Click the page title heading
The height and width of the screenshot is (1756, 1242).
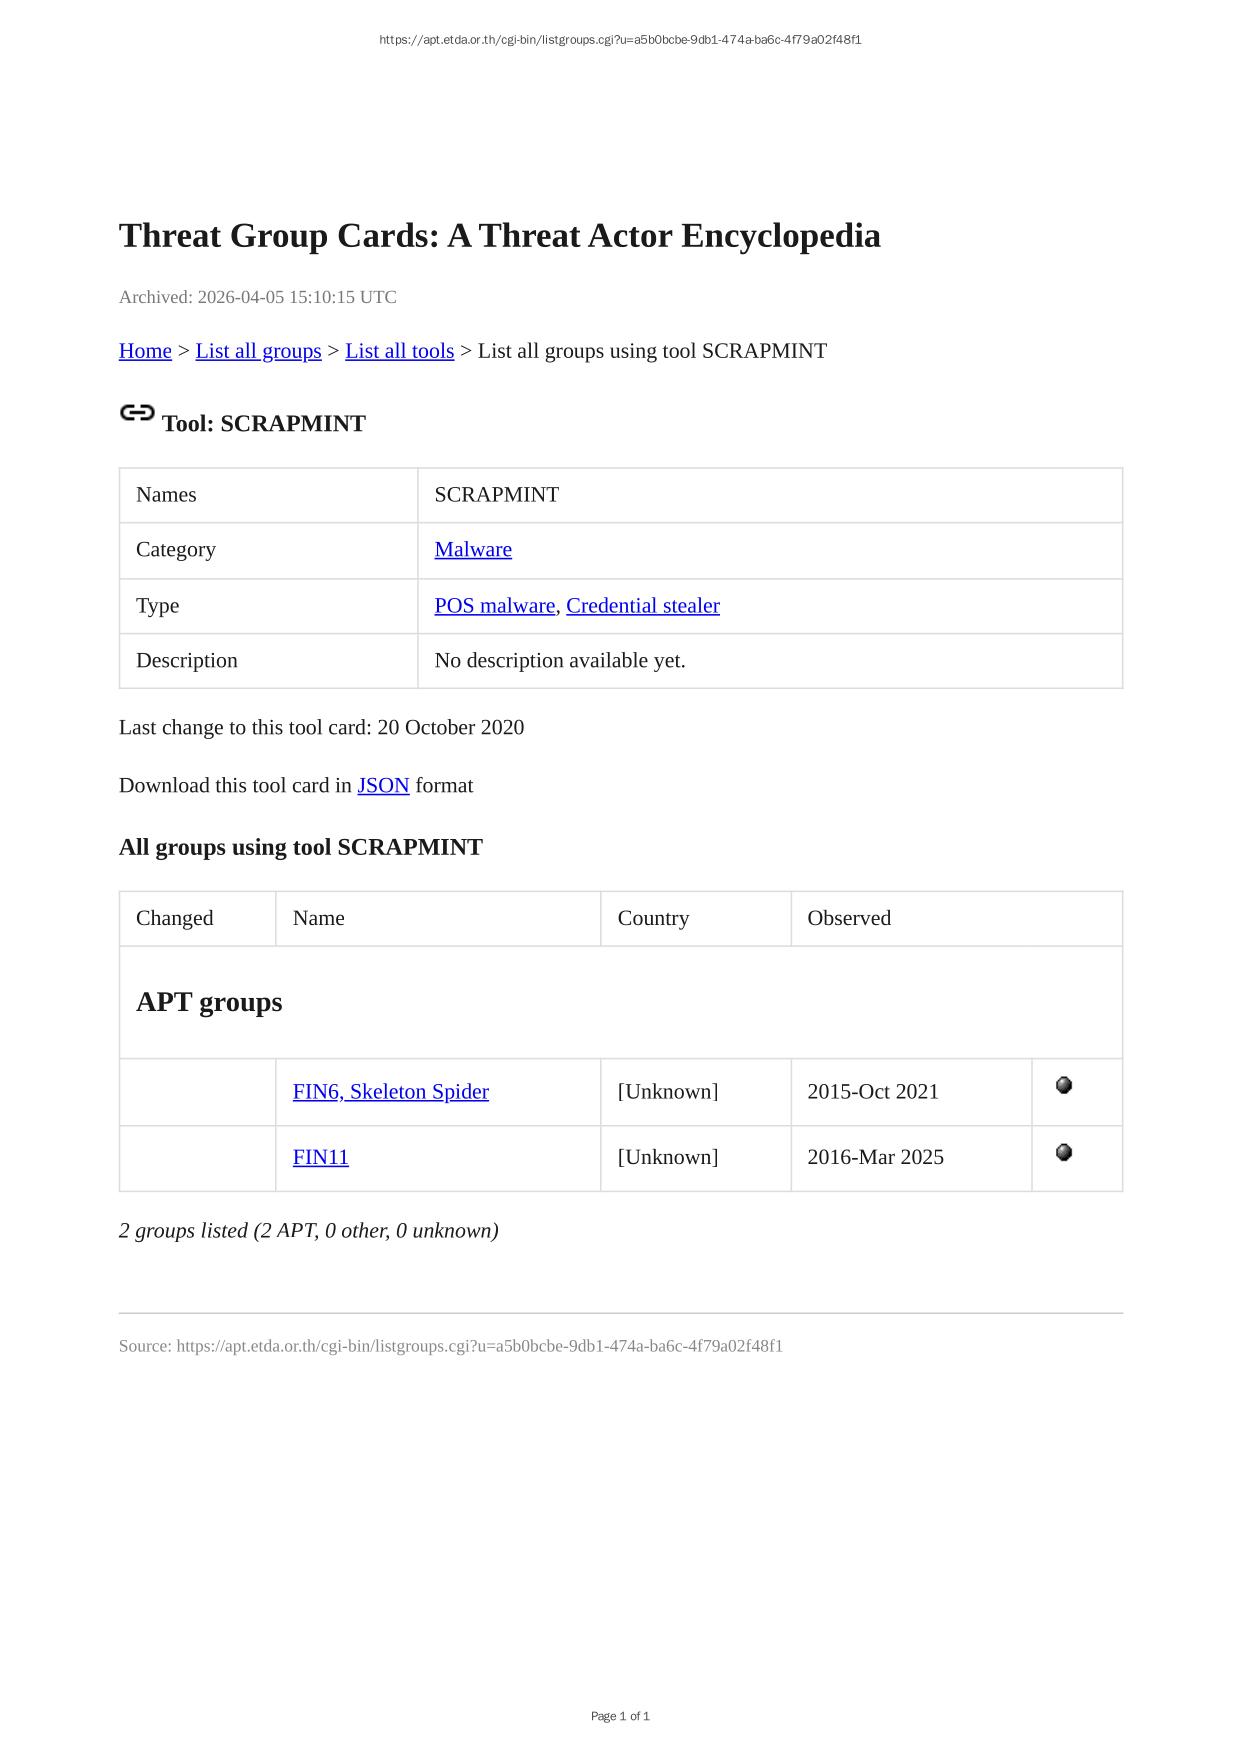[499, 236]
